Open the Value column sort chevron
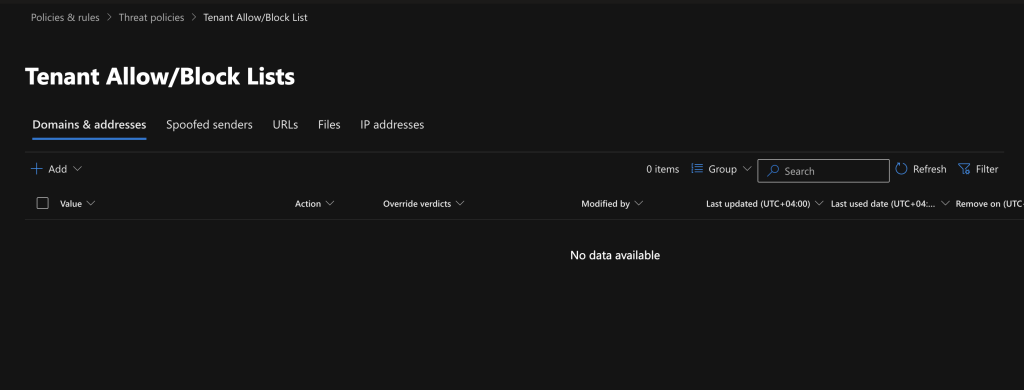The width and height of the screenshot is (1024, 390). point(91,203)
